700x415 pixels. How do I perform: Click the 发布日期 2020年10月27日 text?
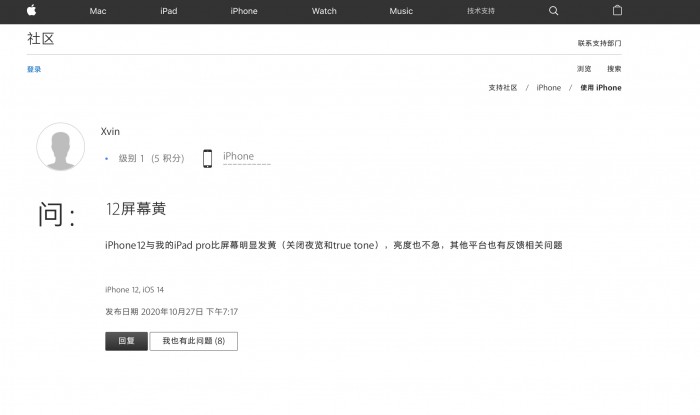(171, 311)
